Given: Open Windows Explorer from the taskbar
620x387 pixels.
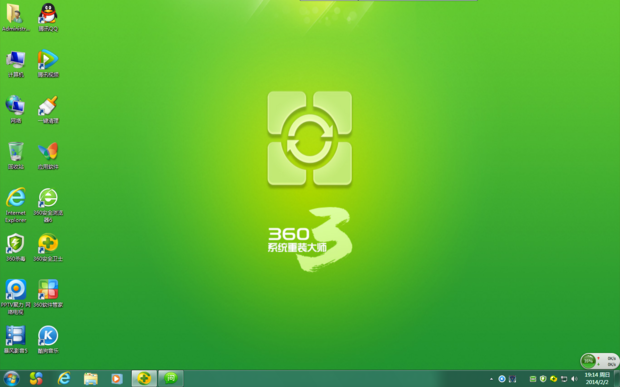Looking at the screenshot, I should point(91,379).
